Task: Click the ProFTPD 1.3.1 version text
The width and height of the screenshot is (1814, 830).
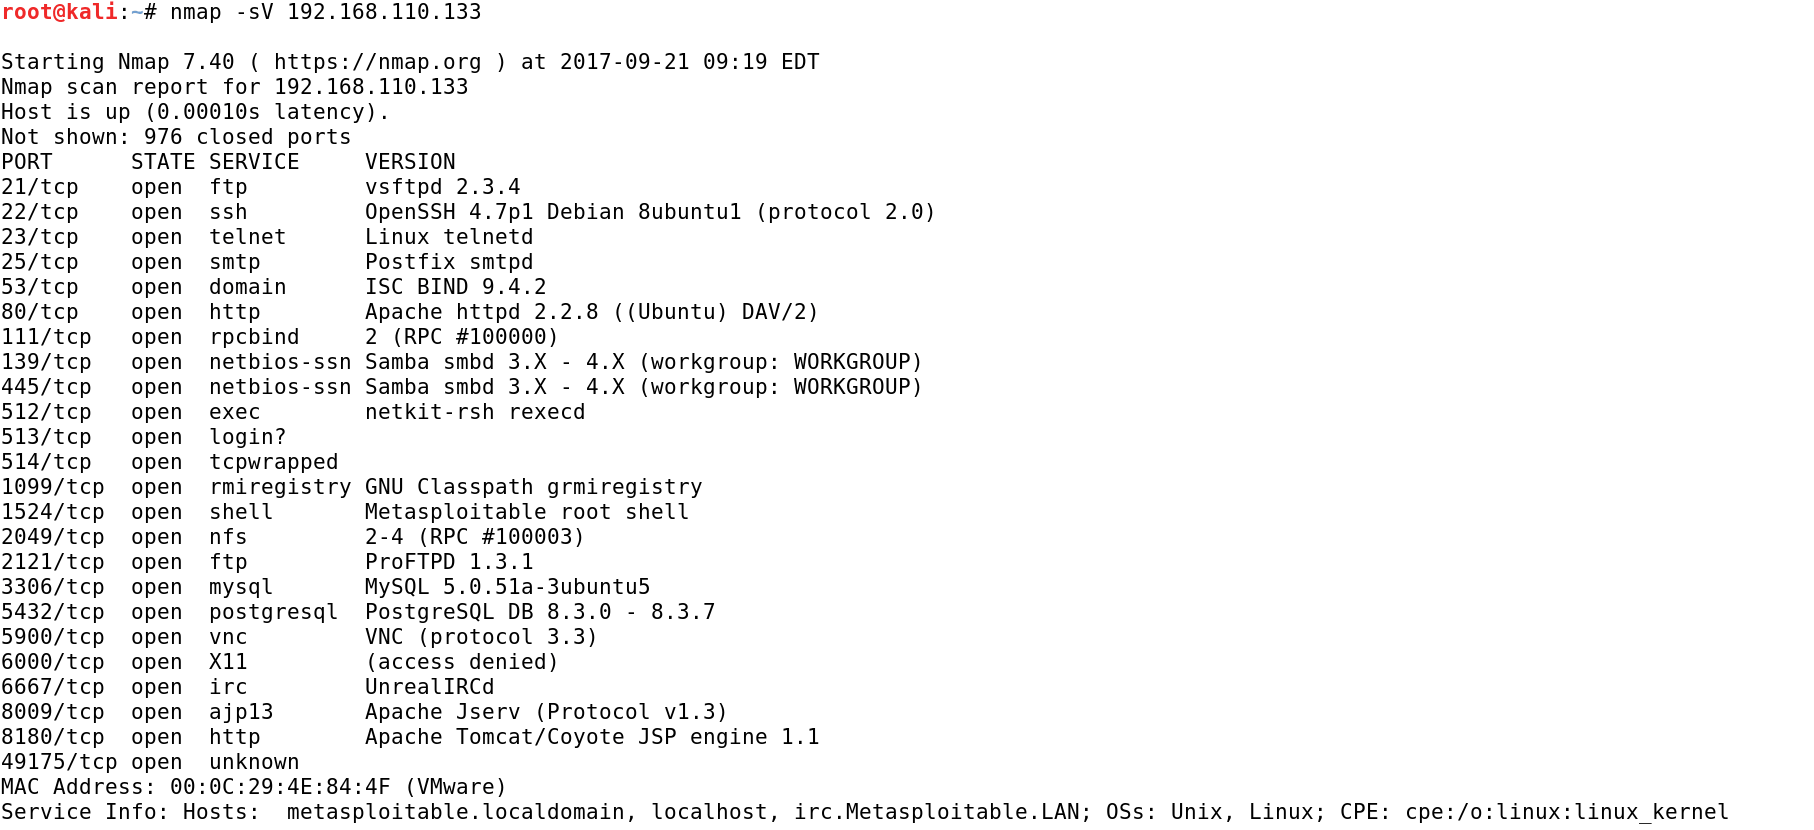Action: pos(449,562)
